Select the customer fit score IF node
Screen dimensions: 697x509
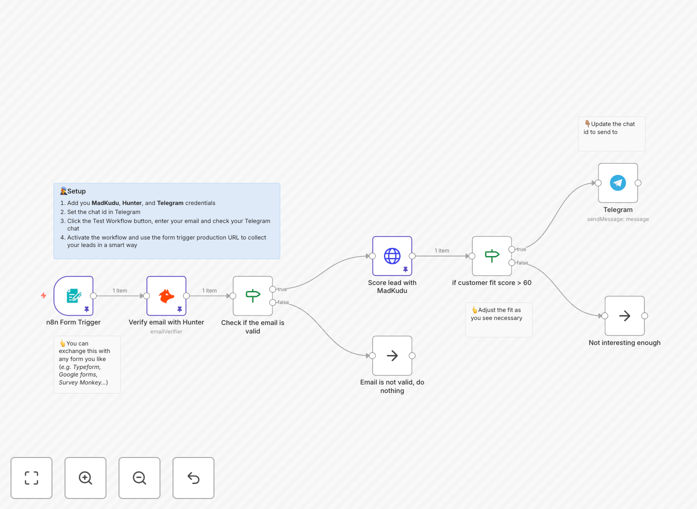[x=492, y=256]
